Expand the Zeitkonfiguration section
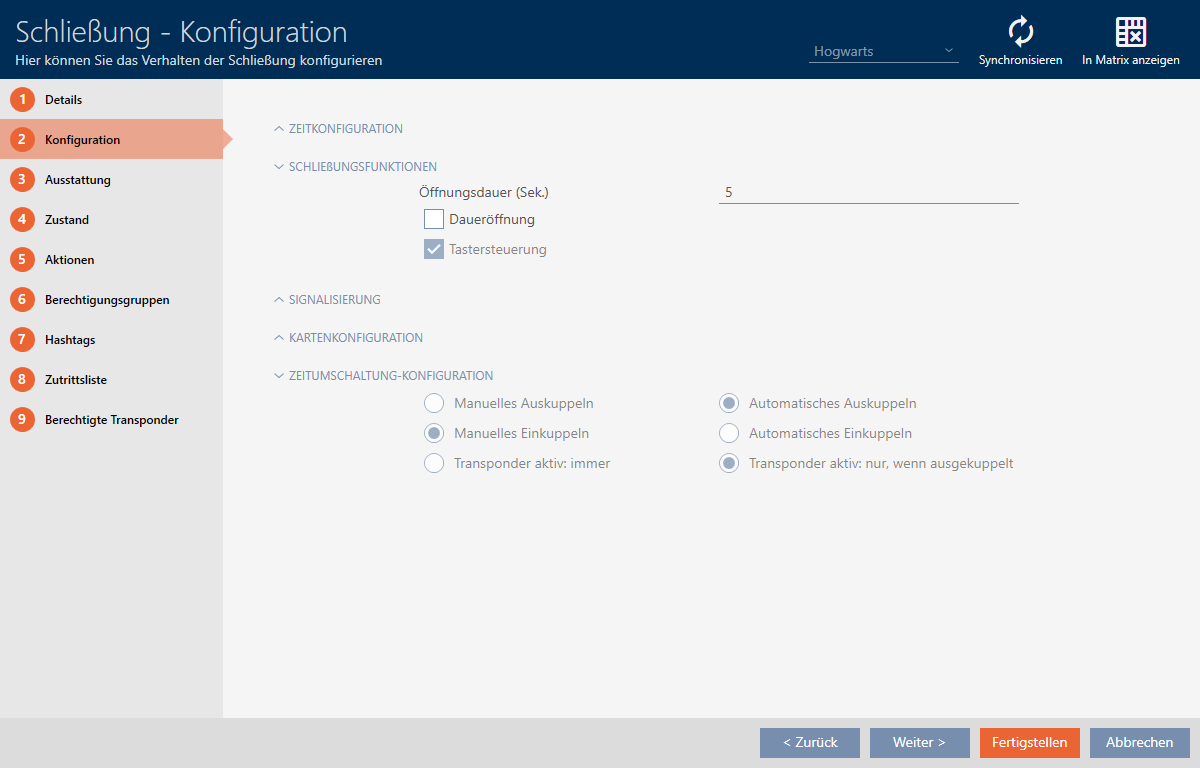This screenshot has height=768, width=1200. click(x=345, y=129)
